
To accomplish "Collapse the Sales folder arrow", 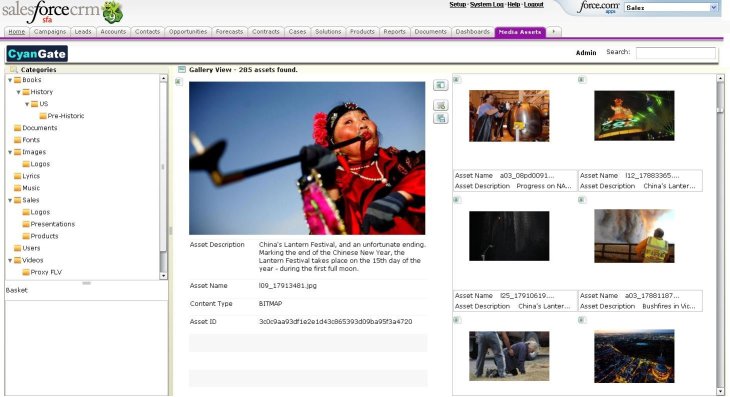I will pyautogui.click(x=10, y=200).
